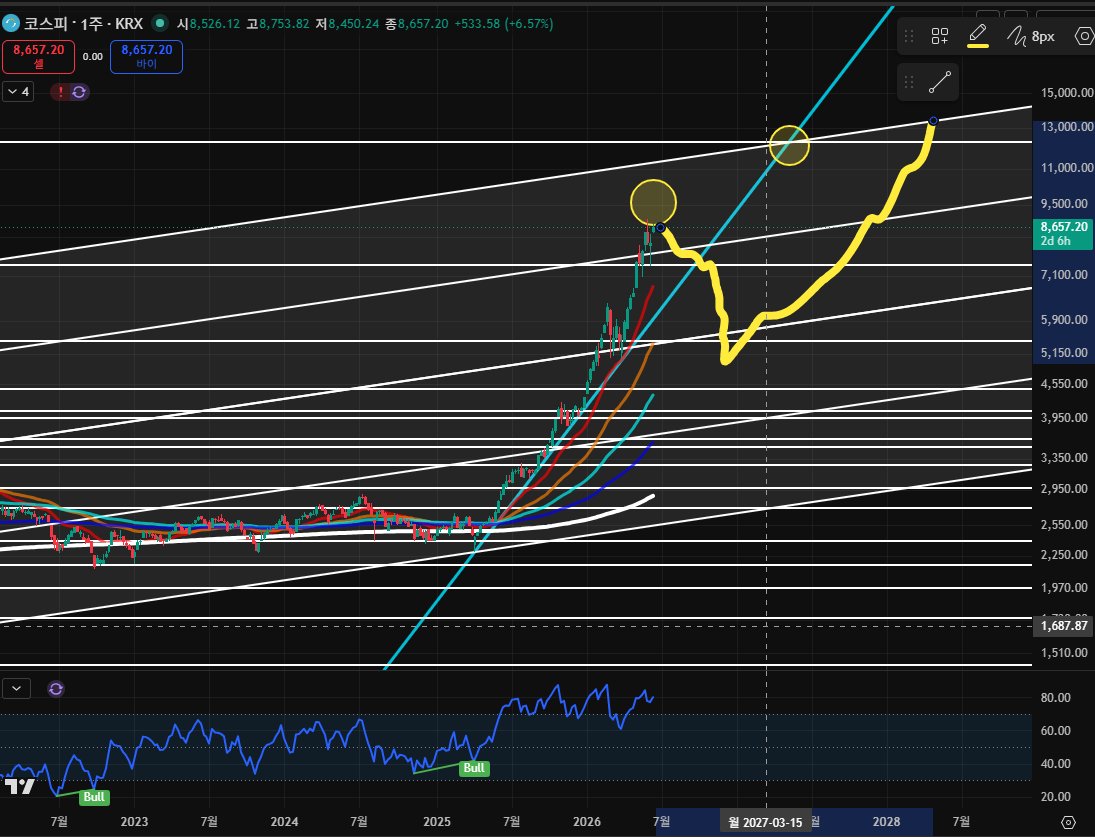Click the Bull label near 2025 on RSI

[474, 768]
